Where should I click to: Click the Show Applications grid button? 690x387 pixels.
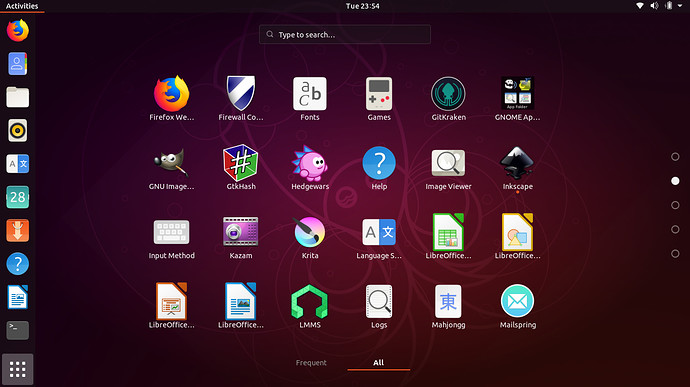click(x=18, y=369)
